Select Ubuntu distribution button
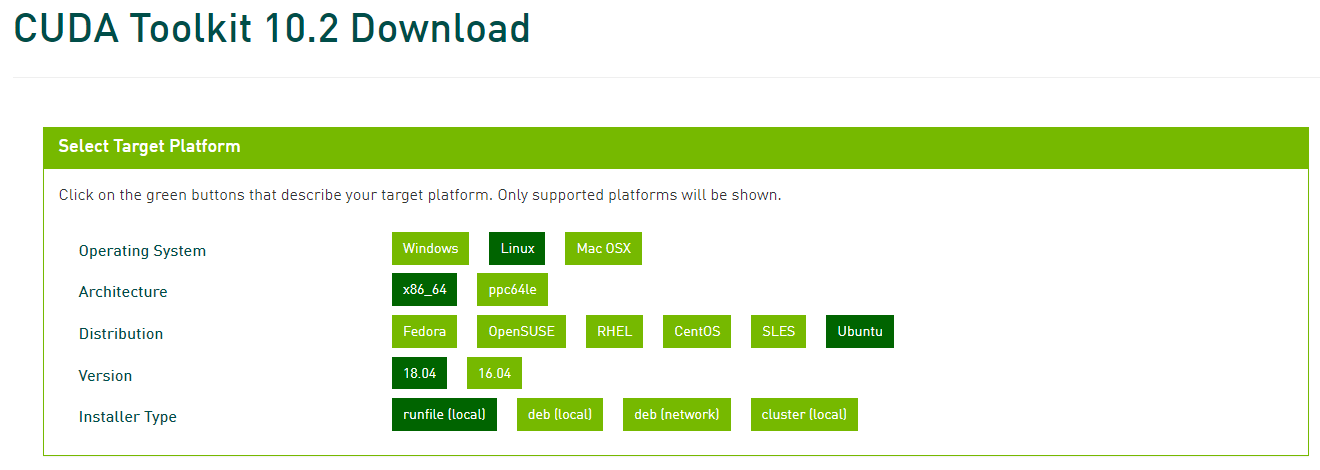 point(860,332)
